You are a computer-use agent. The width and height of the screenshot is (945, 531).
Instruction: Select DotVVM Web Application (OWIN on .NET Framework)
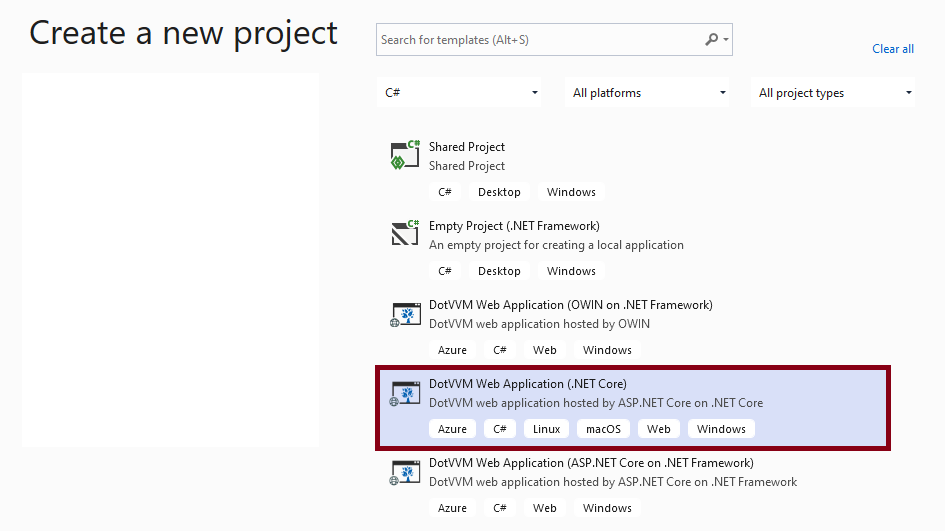pos(571,305)
